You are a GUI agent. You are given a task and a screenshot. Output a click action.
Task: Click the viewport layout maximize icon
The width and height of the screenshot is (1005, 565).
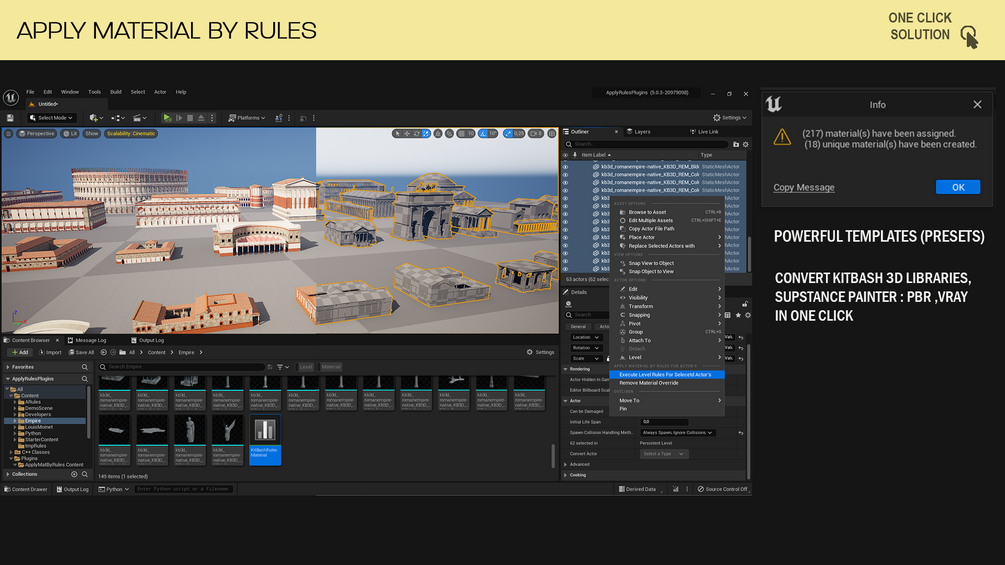point(551,133)
